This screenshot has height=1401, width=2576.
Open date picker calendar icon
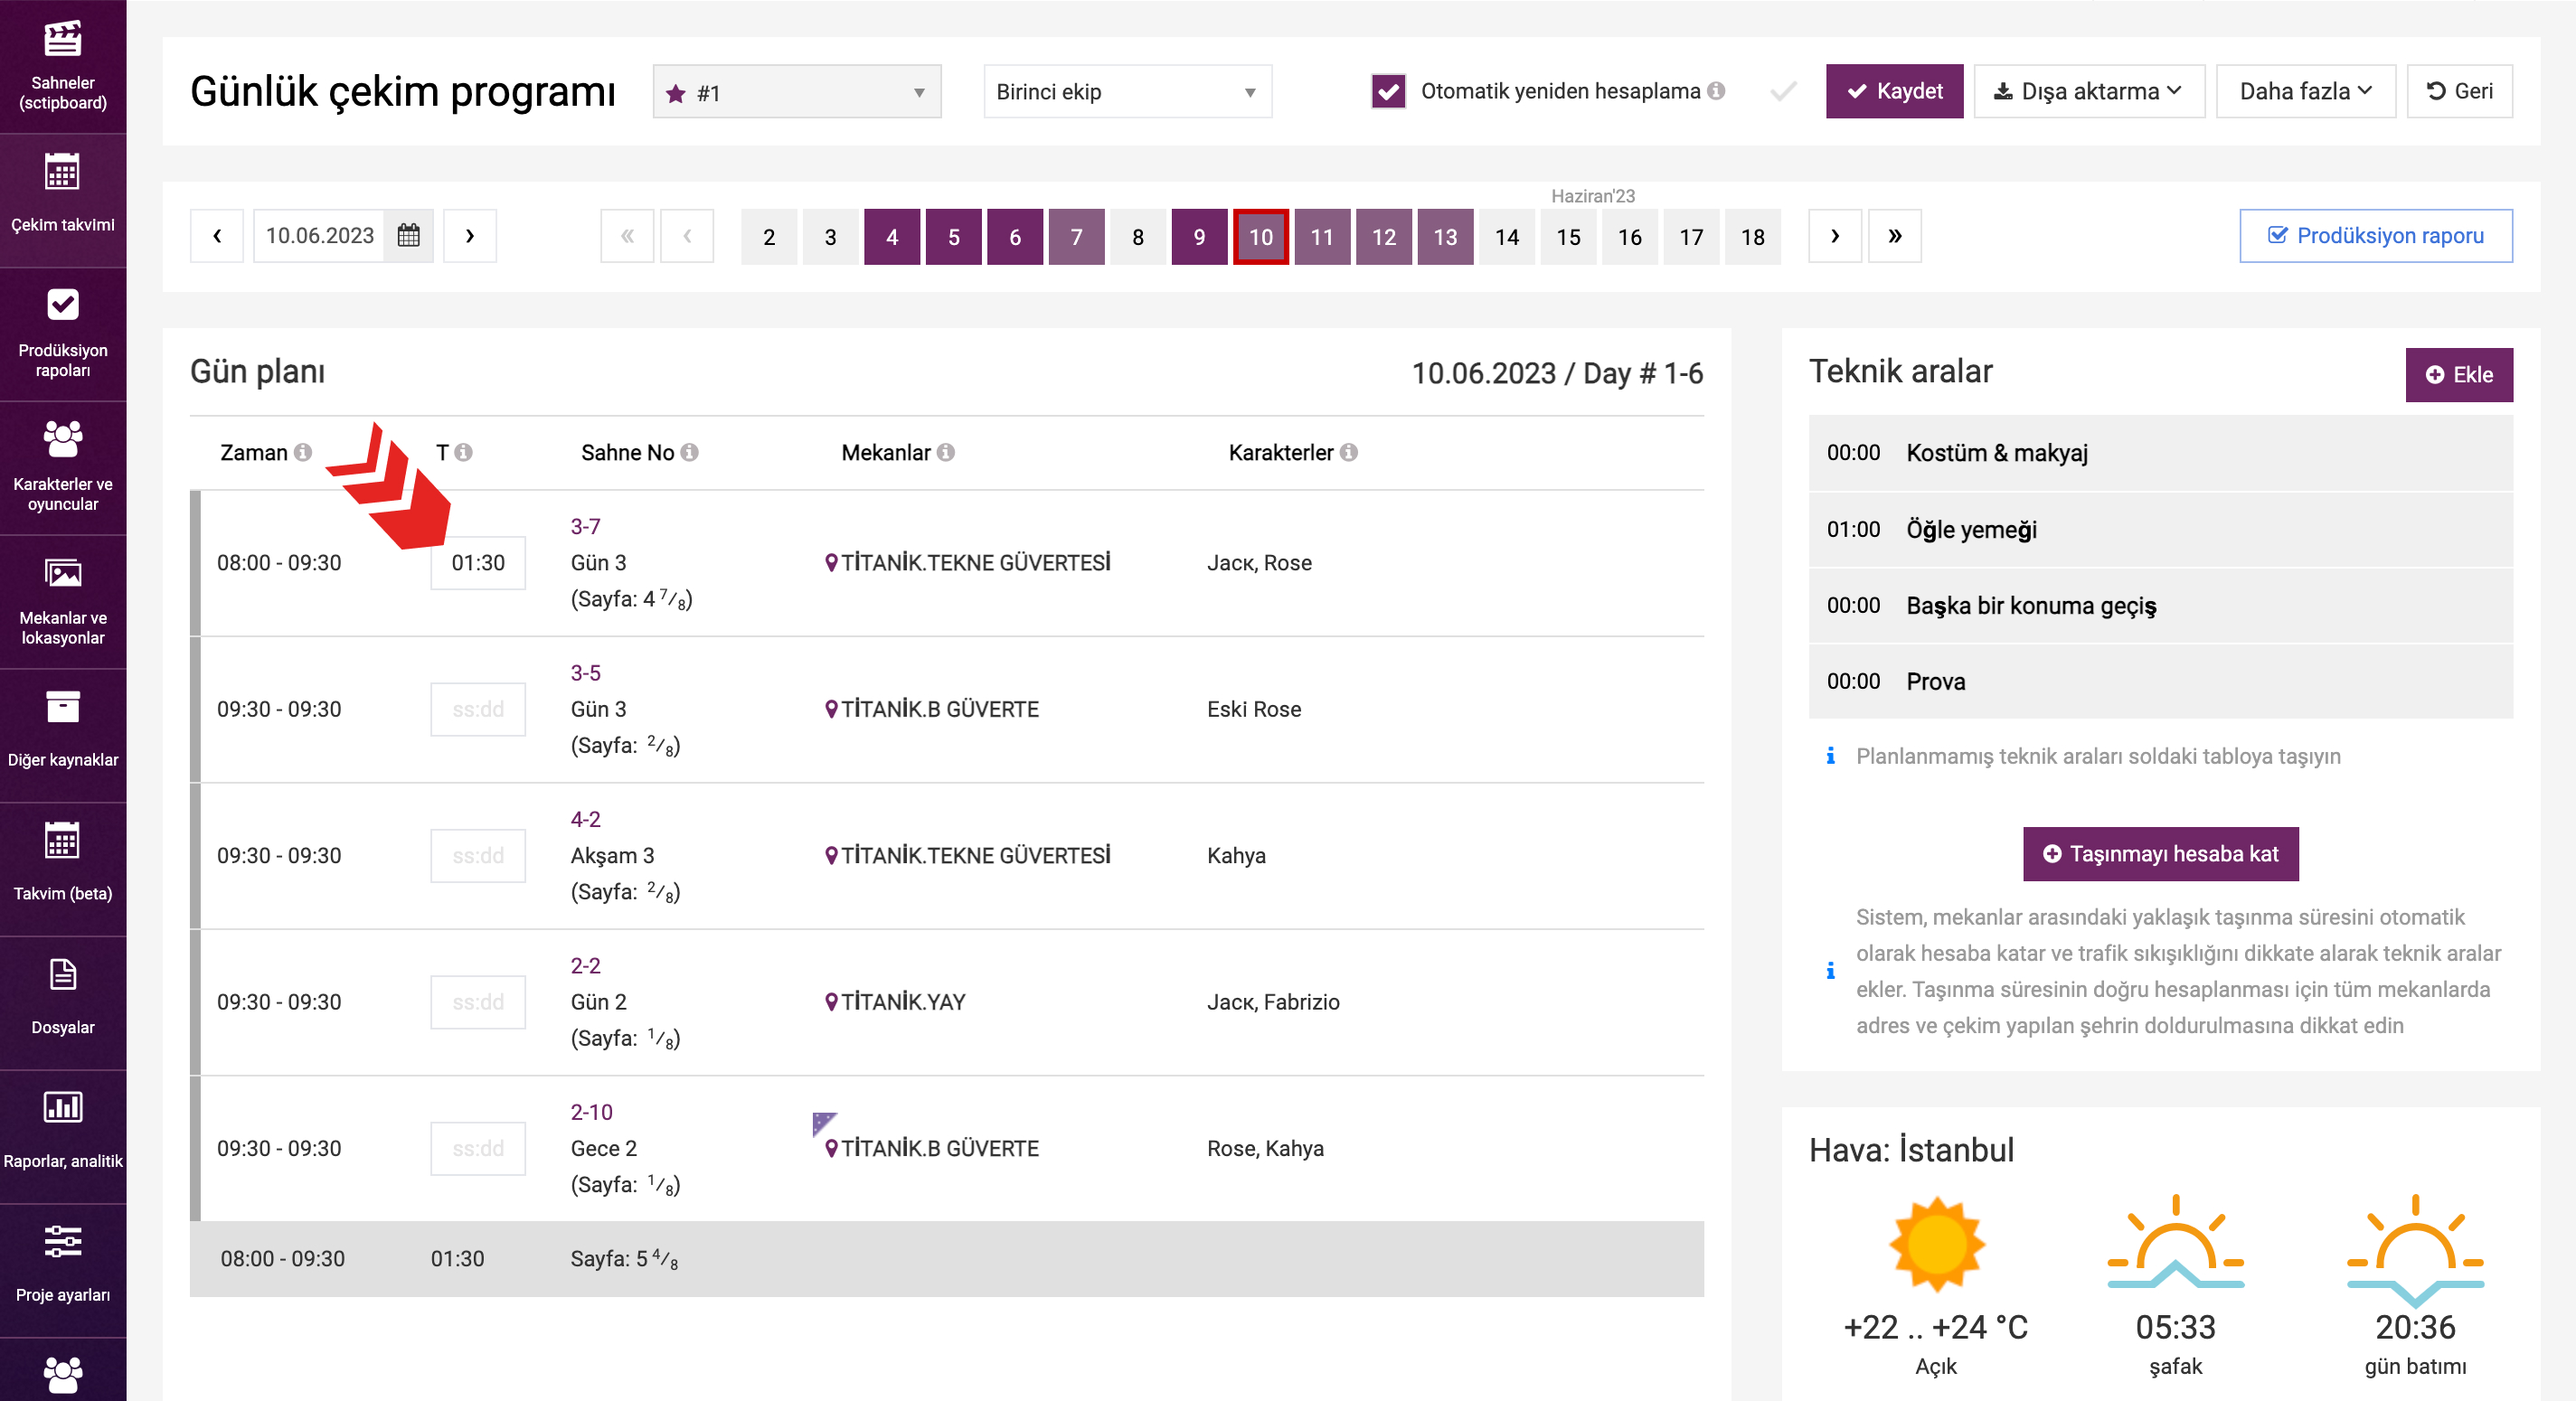[x=408, y=236]
